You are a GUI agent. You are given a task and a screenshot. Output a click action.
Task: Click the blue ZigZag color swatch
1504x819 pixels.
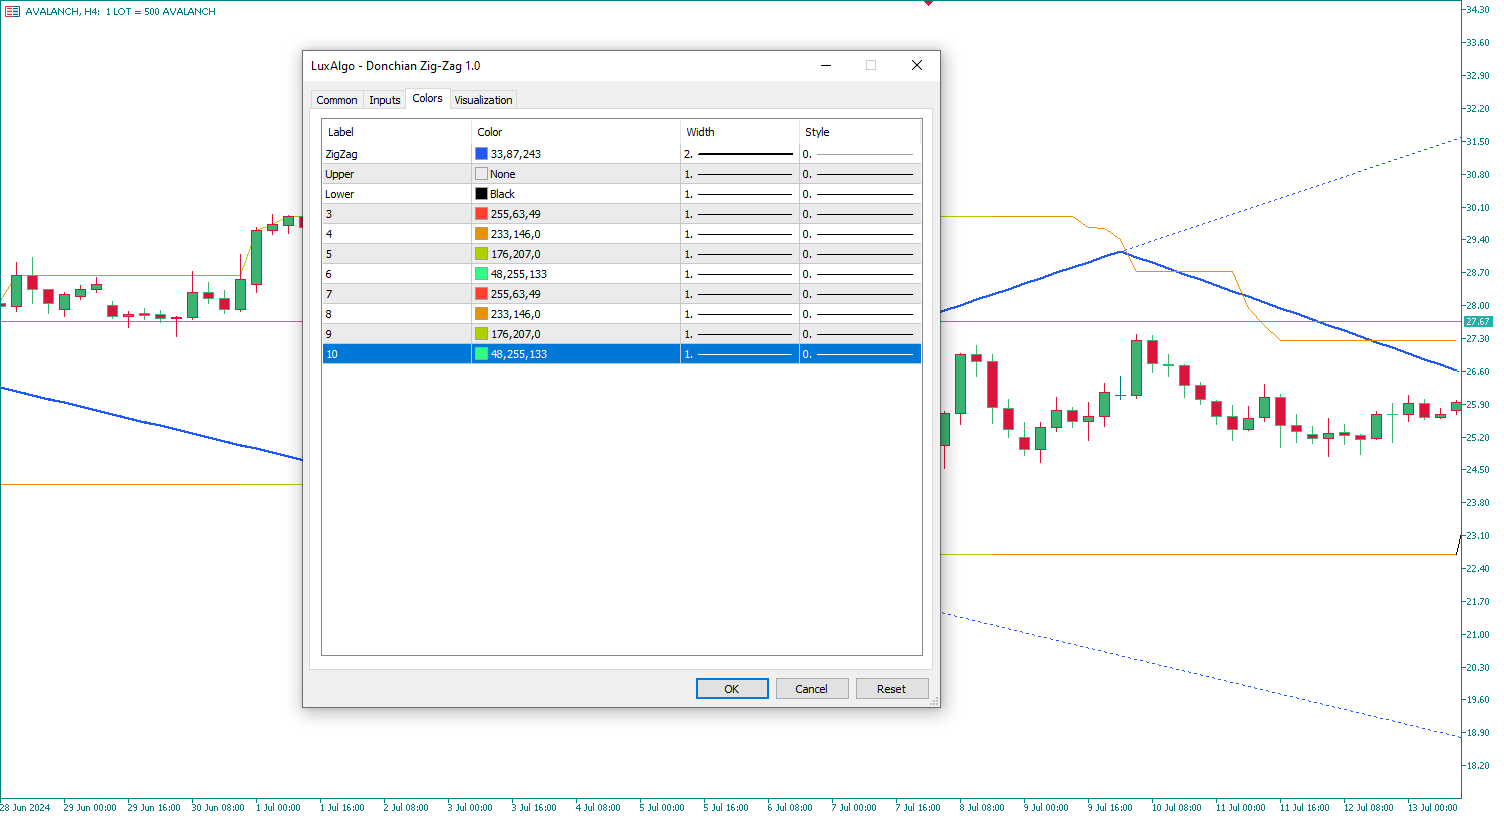point(481,154)
